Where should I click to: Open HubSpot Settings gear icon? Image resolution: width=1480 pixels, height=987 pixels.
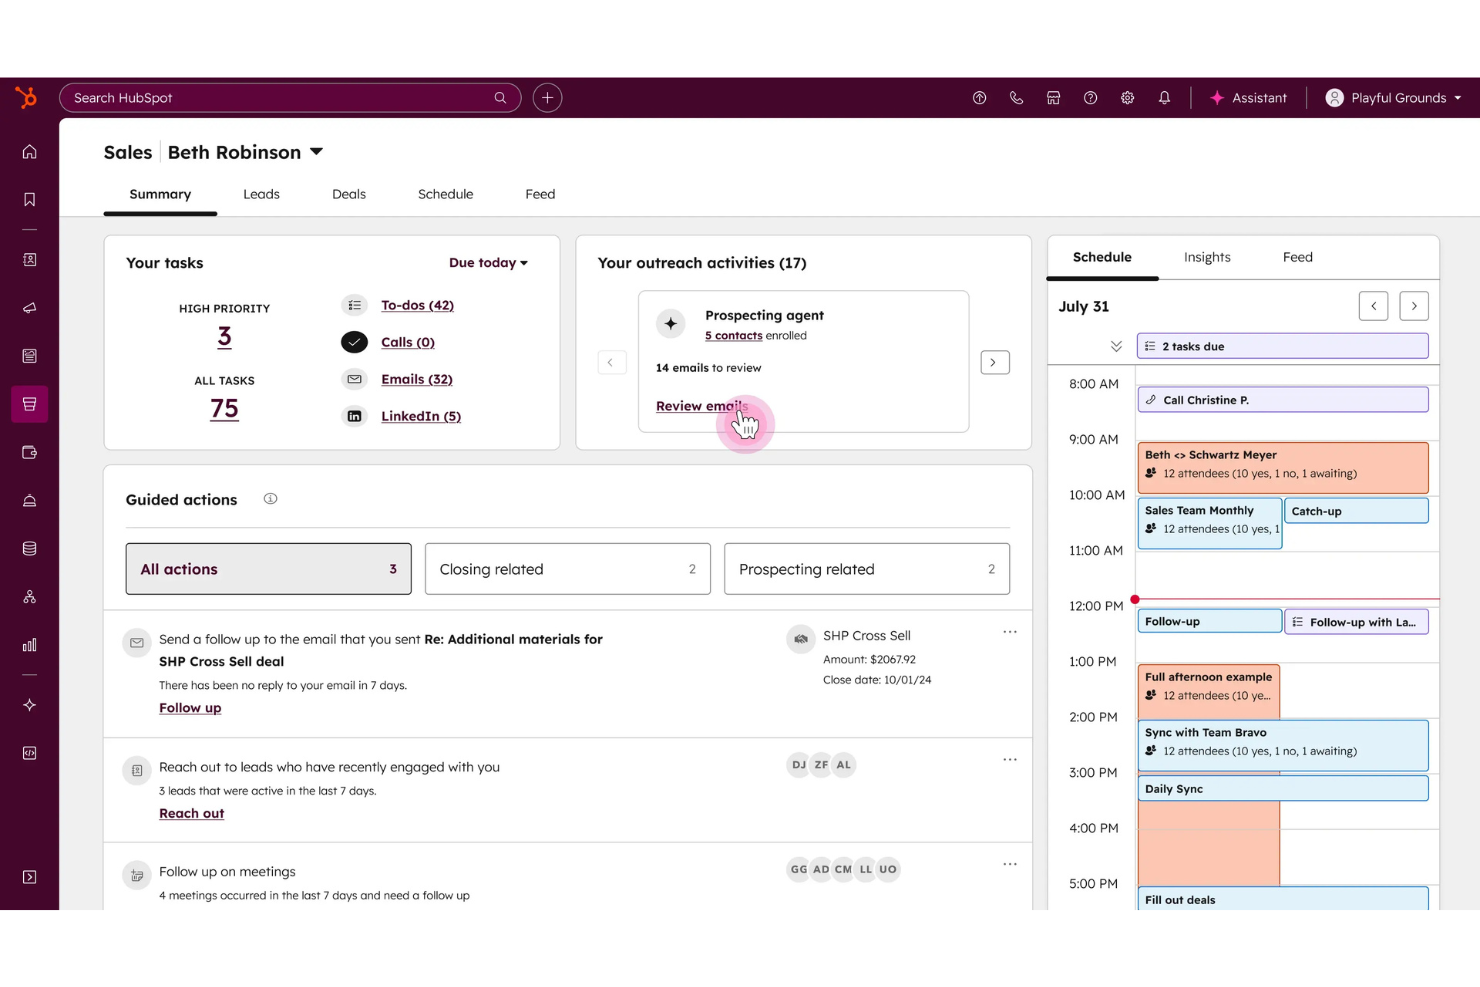(1127, 97)
